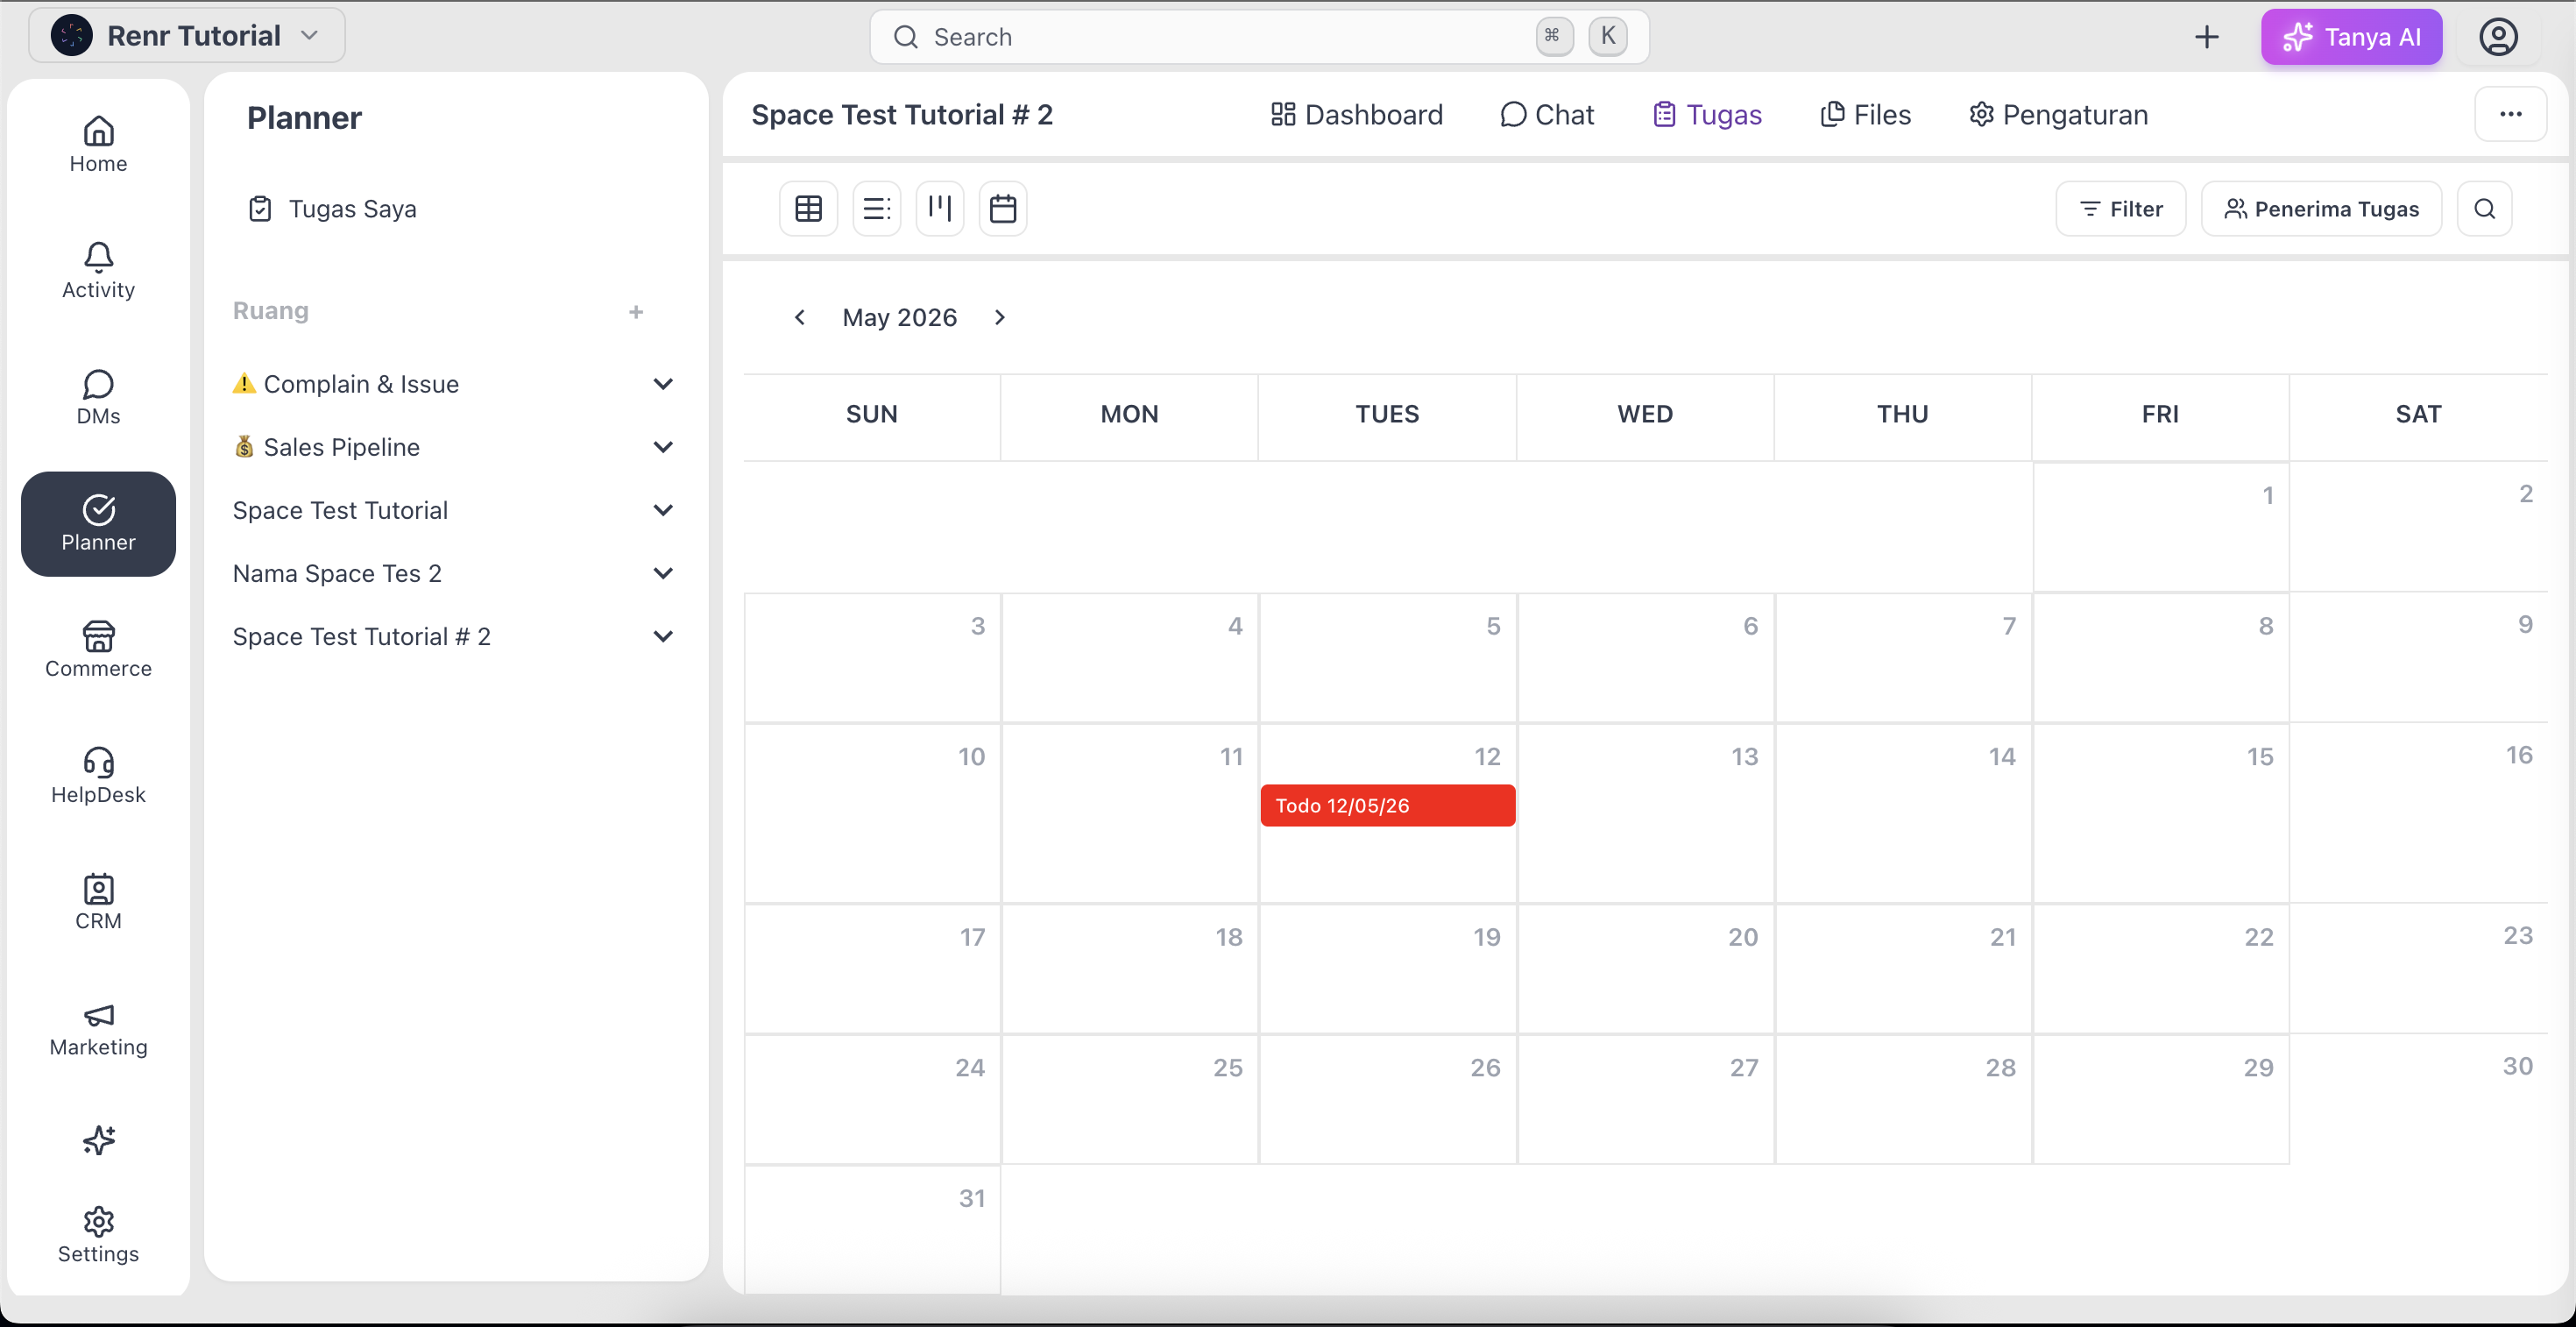The image size is (2576, 1327).
Task: Click the Penerima Tugas button
Action: pos(2321,209)
